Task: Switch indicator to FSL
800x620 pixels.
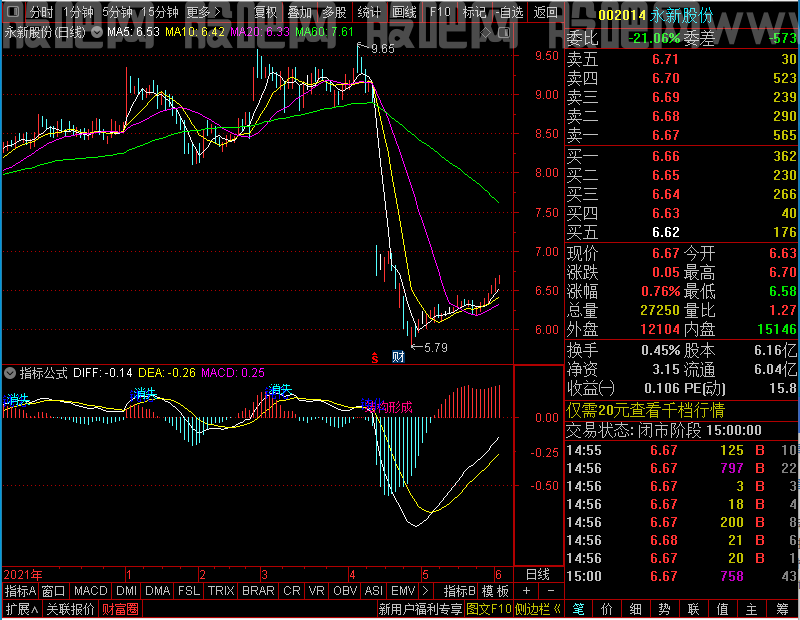Action: (189, 591)
